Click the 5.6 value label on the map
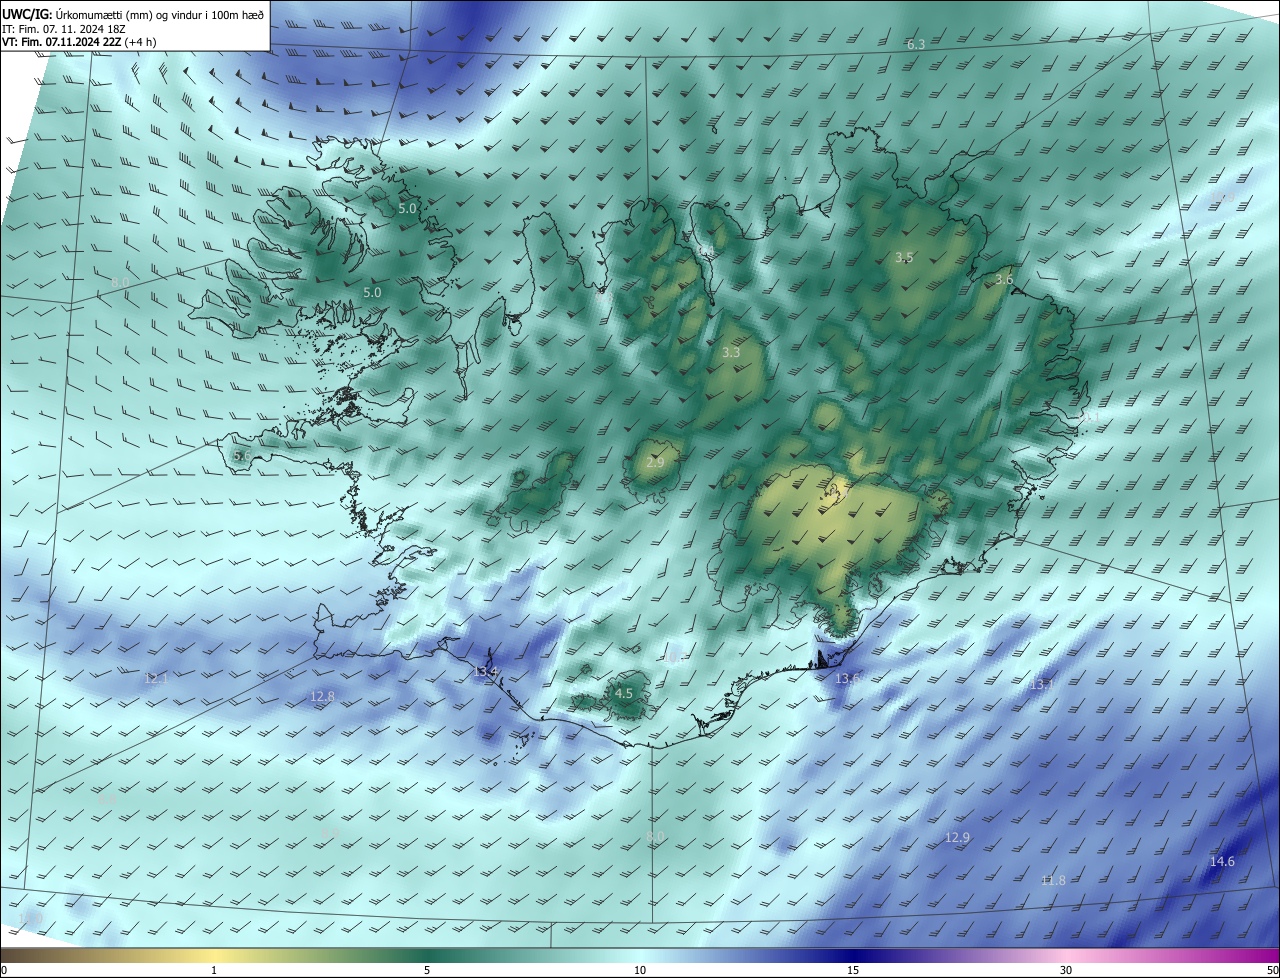This screenshot has height=978, width=1280. (241, 455)
